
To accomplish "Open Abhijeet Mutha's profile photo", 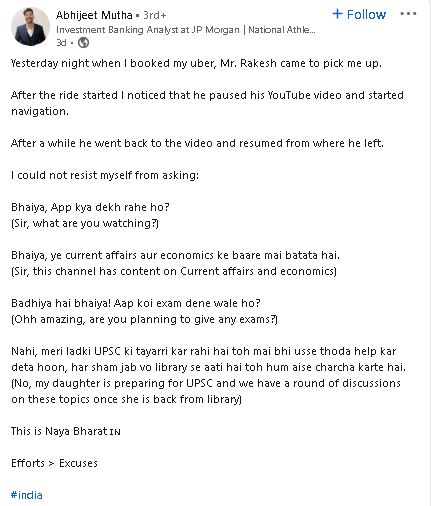I will pos(30,26).
